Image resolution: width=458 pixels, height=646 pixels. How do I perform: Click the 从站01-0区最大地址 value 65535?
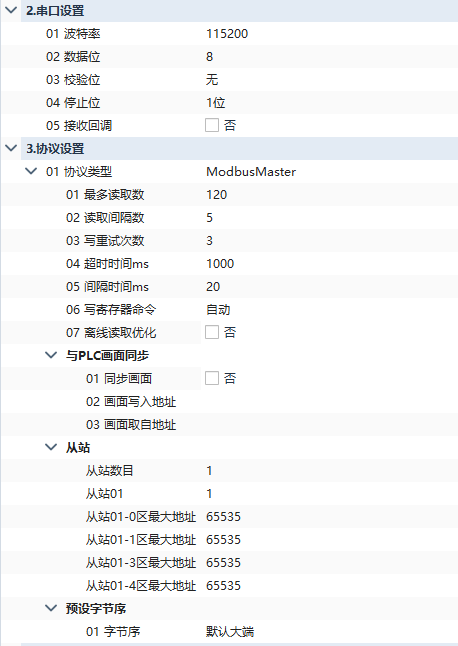tap(223, 517)
